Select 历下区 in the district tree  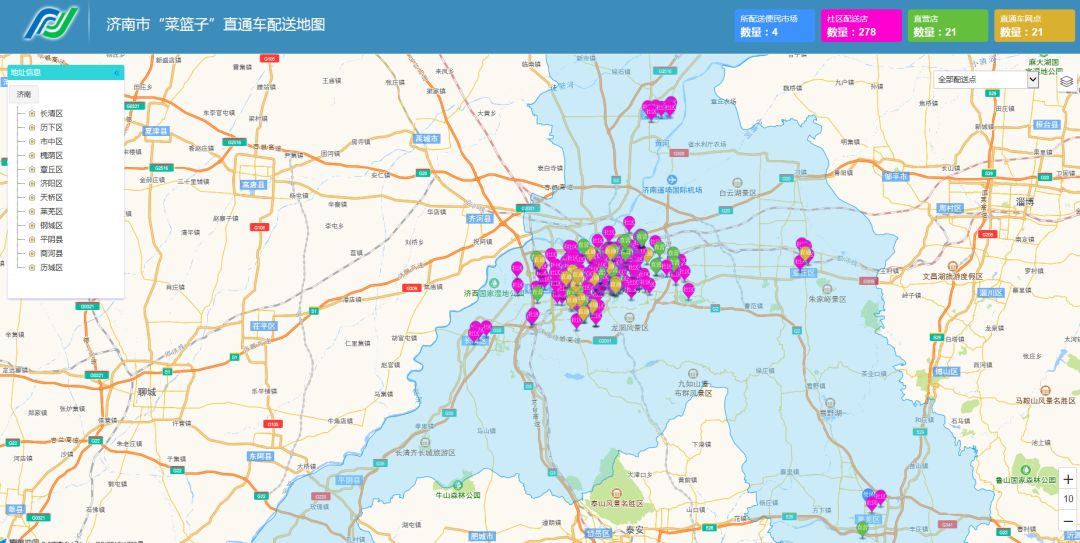point(51,128)
